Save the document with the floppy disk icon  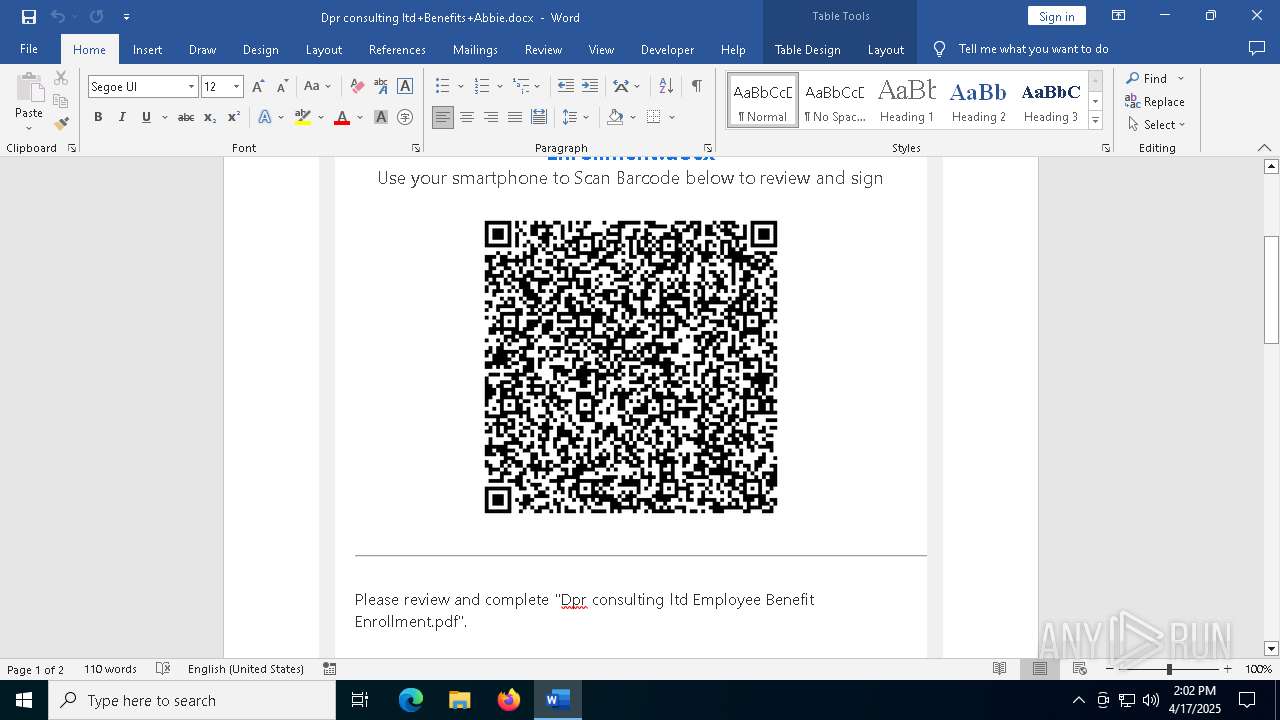pyautogui.click(x=29, y=17)
